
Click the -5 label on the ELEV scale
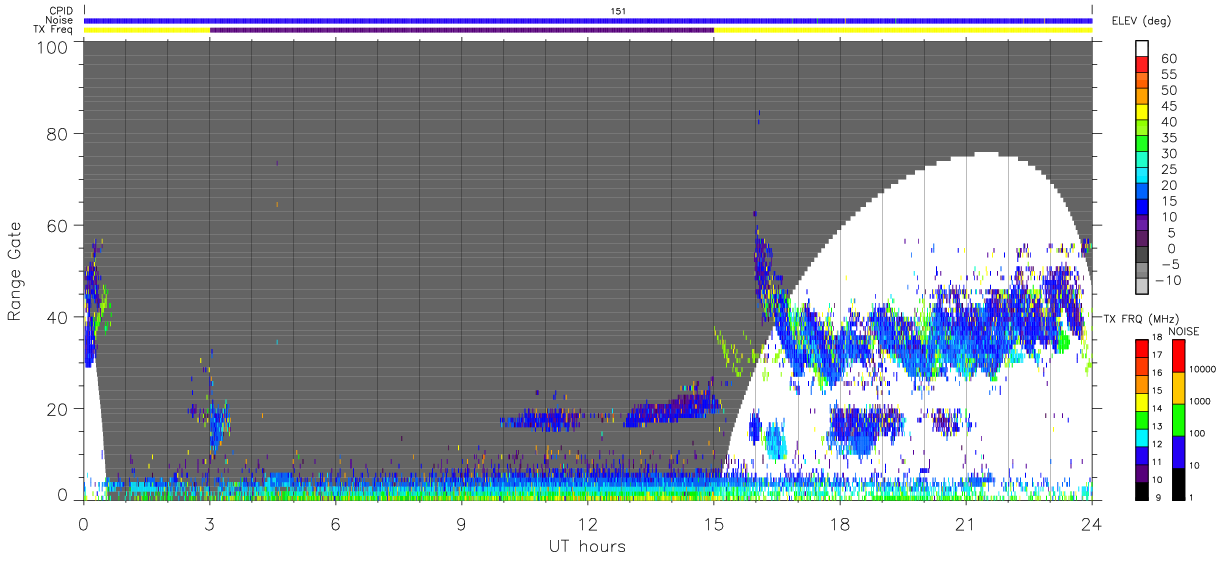click(x=1171, y=263)
